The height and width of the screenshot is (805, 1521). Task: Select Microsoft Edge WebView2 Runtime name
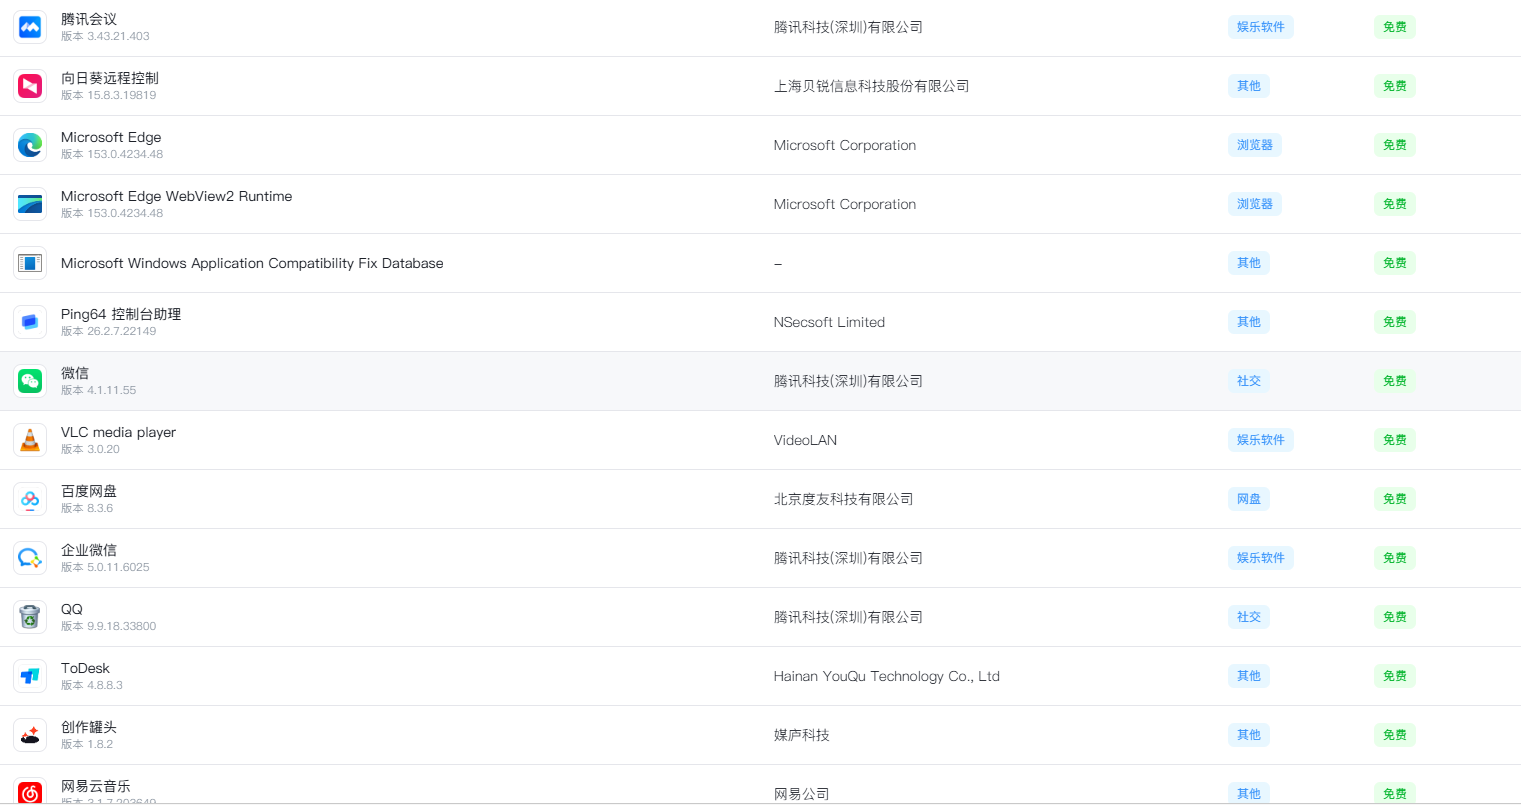pos(177,196)
